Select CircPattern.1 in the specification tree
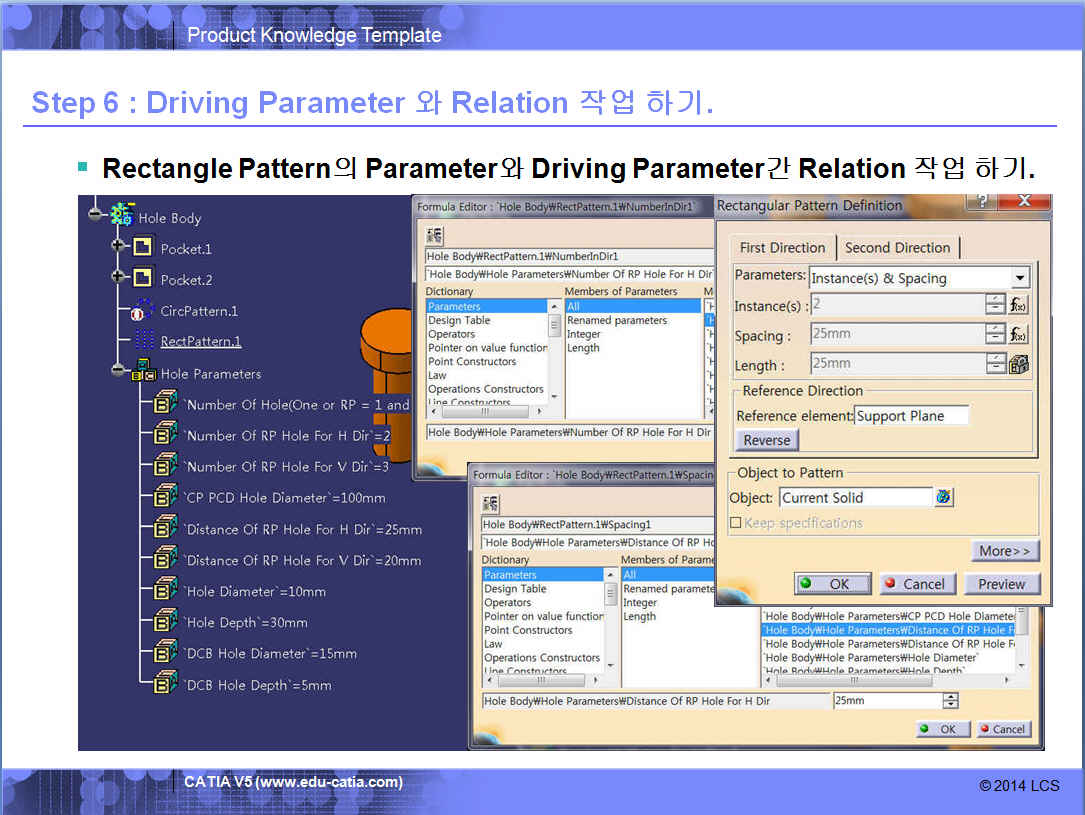 point(199,311)
